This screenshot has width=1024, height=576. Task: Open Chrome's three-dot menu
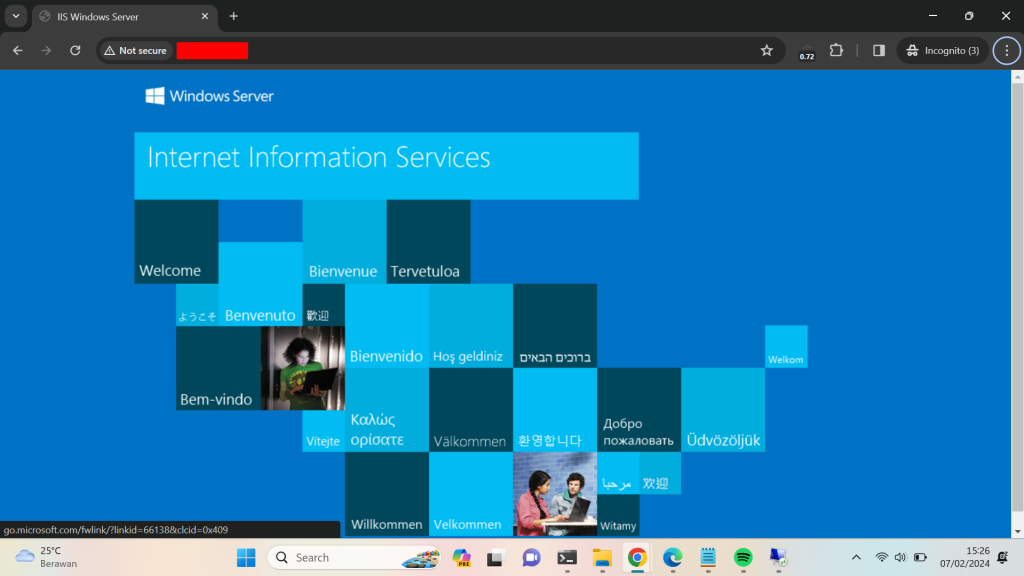pyautogui.click(x=1006, y=51)
